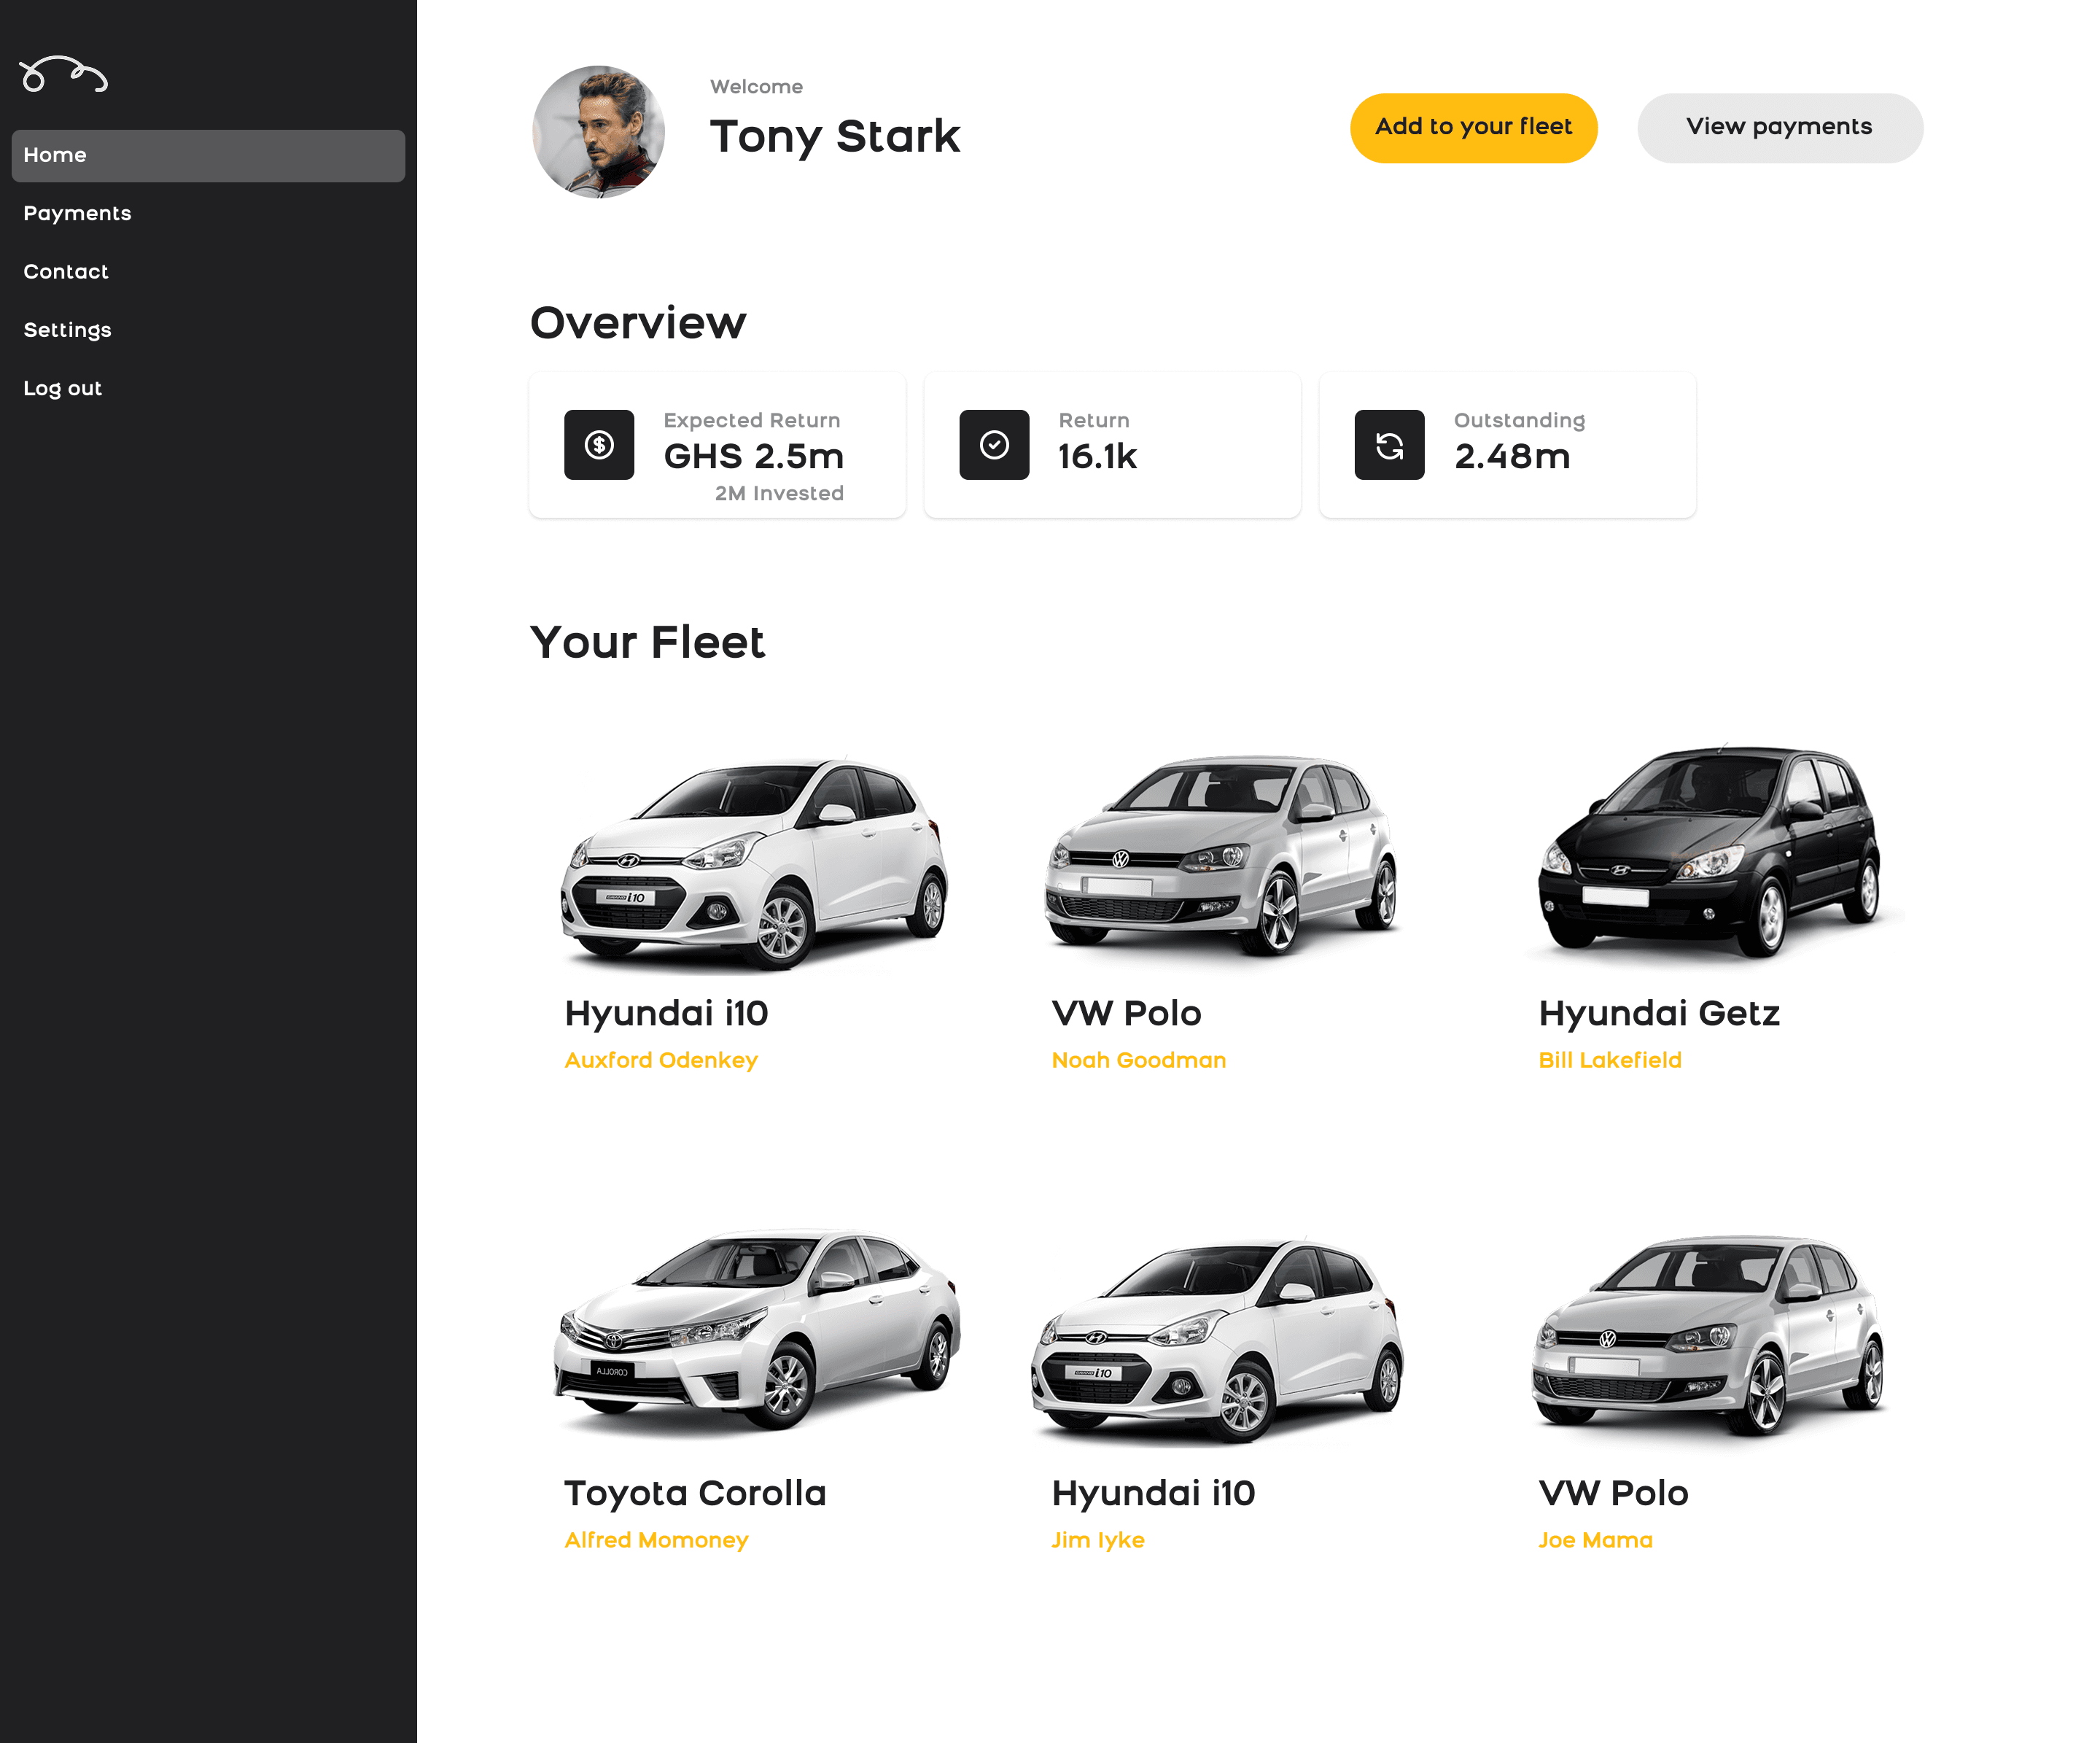Viewport: 2100px width, 1743px height.
Task: Open driver Alfred Momoney's link
Action: pyautogui.click(x=656, y=1540)
